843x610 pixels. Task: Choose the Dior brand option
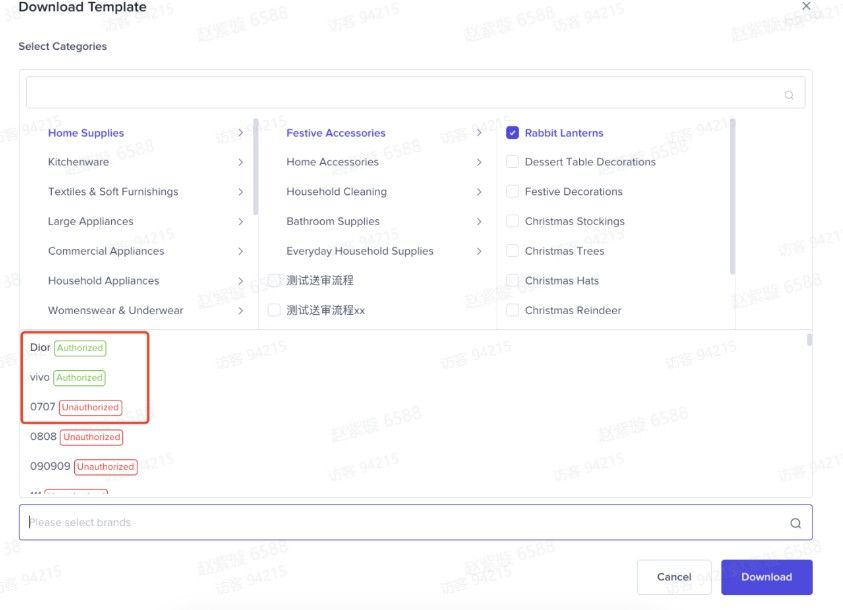click(x=40, y=348)
